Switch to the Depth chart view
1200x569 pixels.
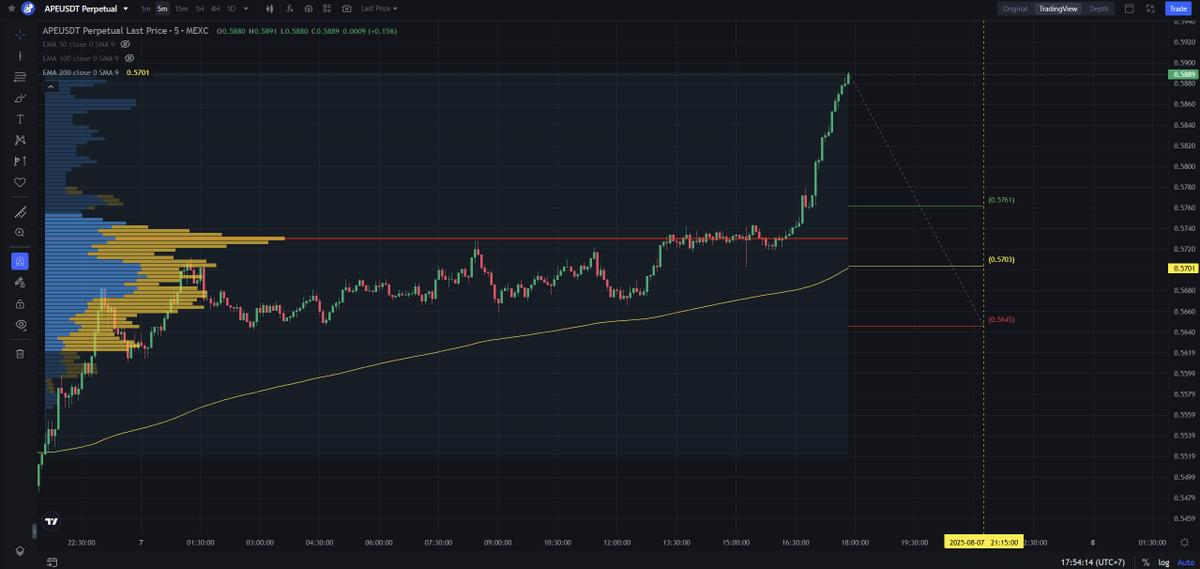pyautogui.click(x=1099, y=8)
